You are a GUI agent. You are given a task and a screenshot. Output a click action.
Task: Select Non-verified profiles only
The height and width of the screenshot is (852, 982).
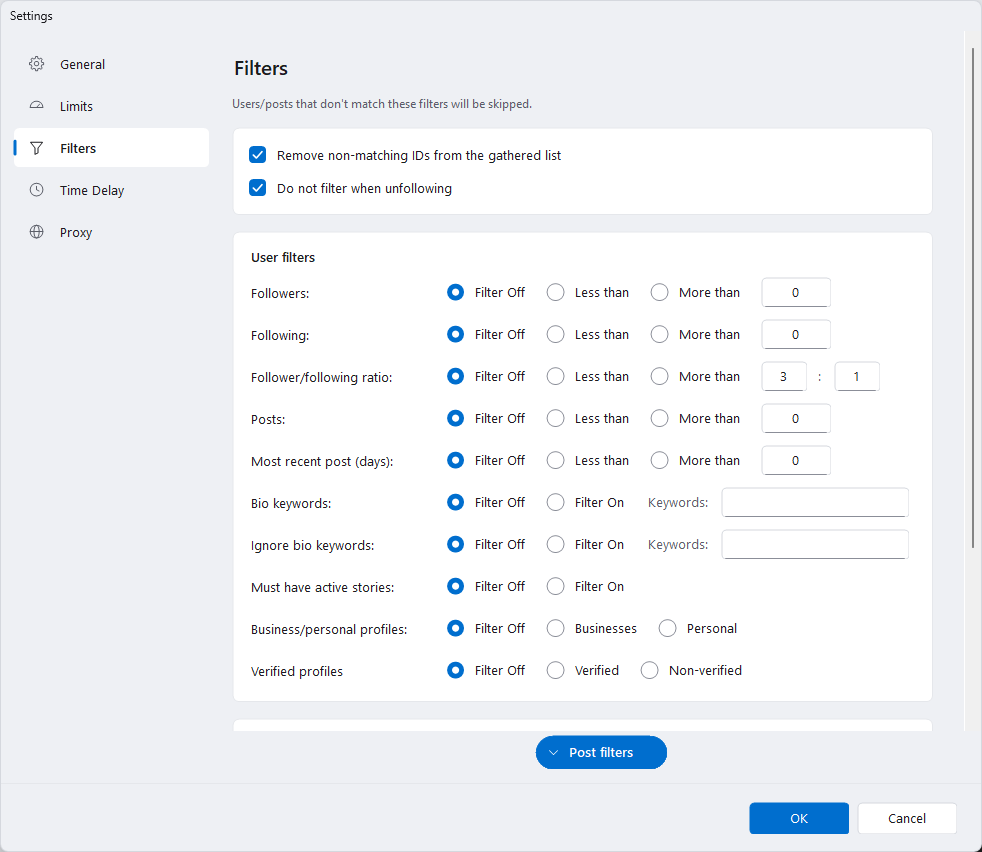(649, 670)
